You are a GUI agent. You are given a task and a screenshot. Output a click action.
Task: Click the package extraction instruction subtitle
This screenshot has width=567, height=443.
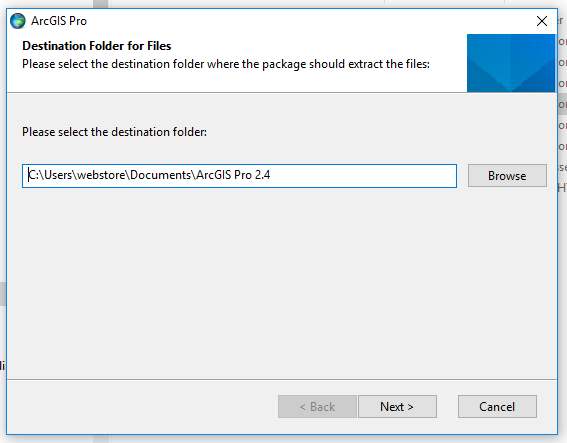tap(226, 64)
